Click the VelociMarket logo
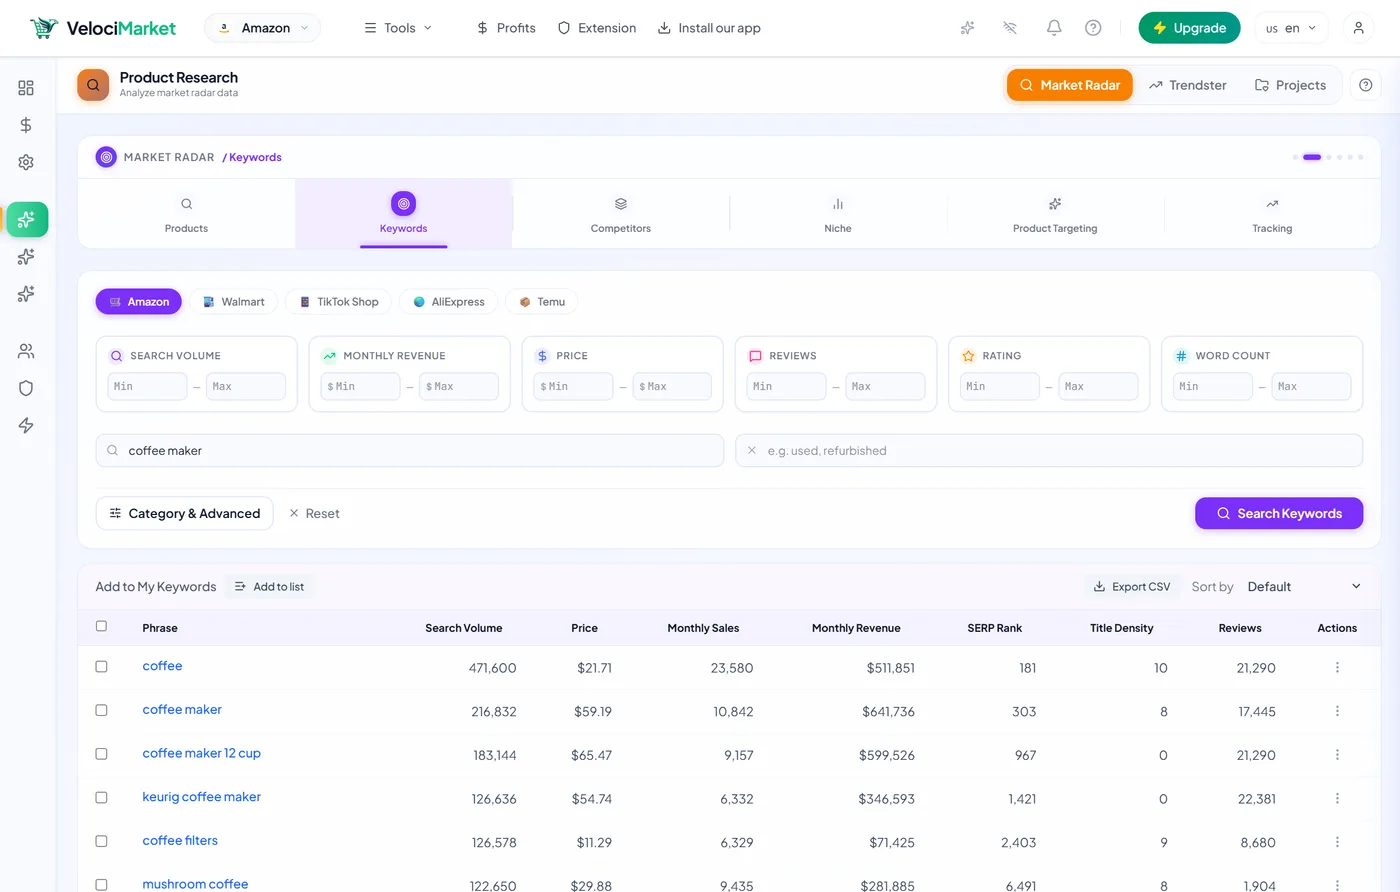The width and height of the screenshot is (1400, 892). tap(103, 28)
